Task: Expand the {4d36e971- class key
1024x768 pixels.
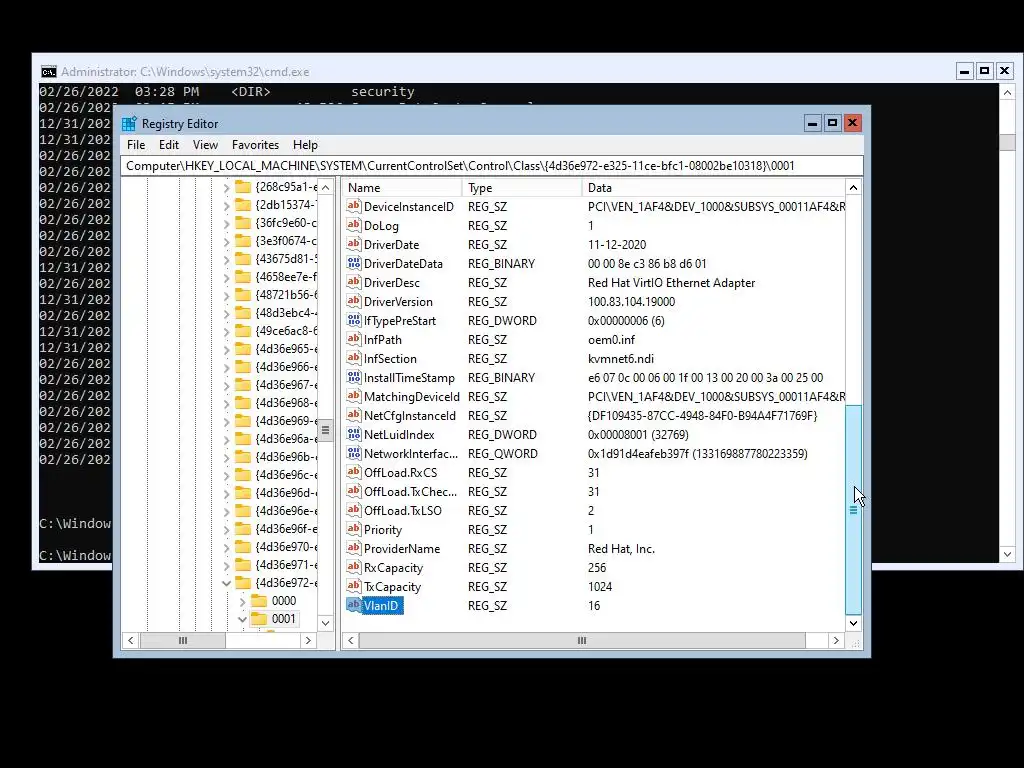Action: (226, 566)
